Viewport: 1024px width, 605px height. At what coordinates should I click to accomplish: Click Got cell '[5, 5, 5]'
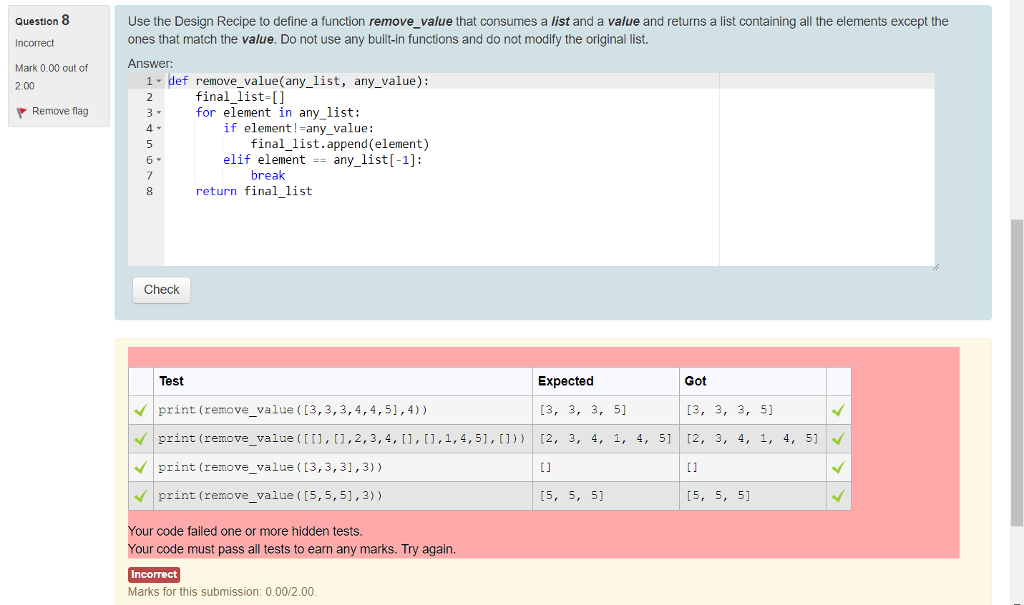point(718,496)
